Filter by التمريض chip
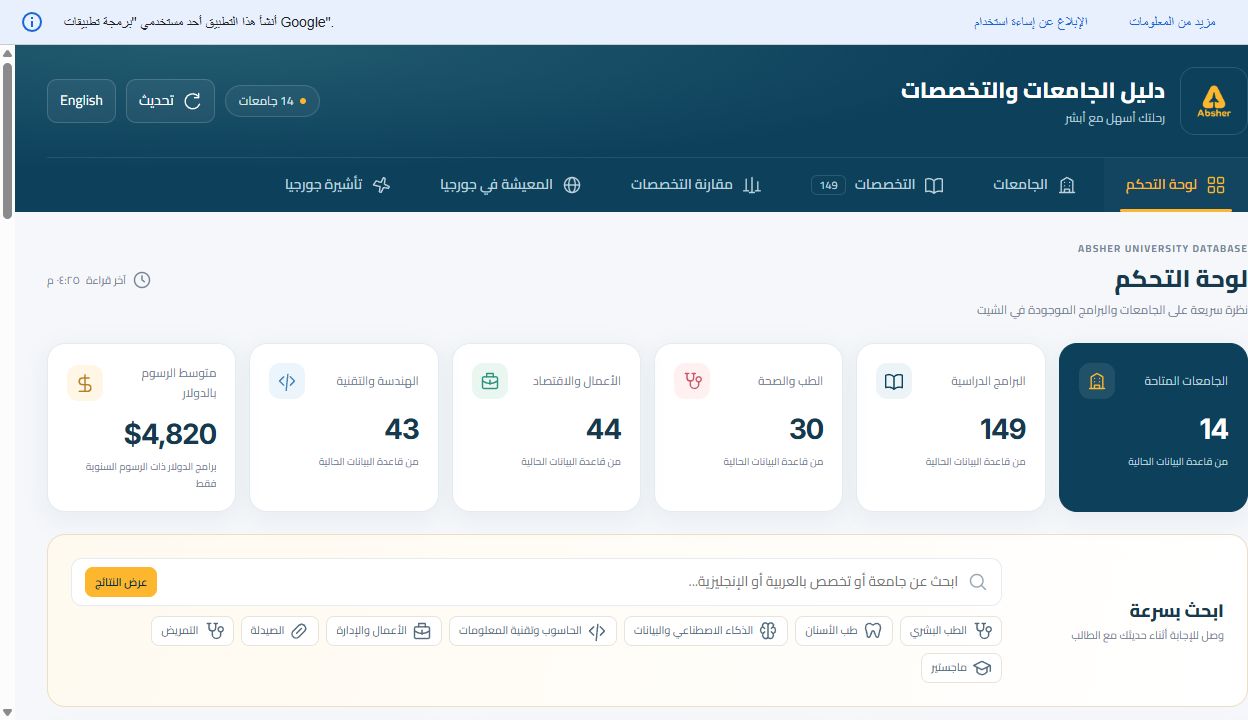 193,631
